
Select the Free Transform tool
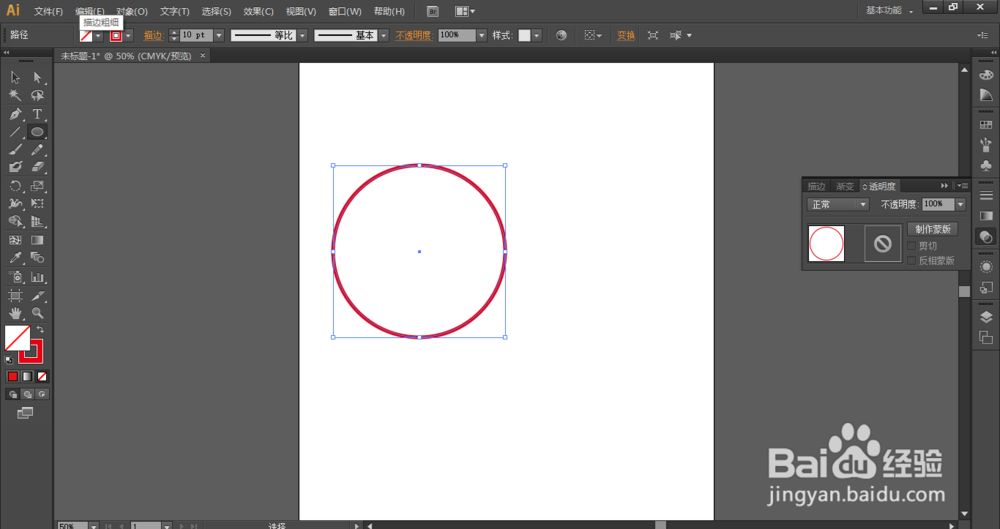pyautogui.click(x=37, y=204)
